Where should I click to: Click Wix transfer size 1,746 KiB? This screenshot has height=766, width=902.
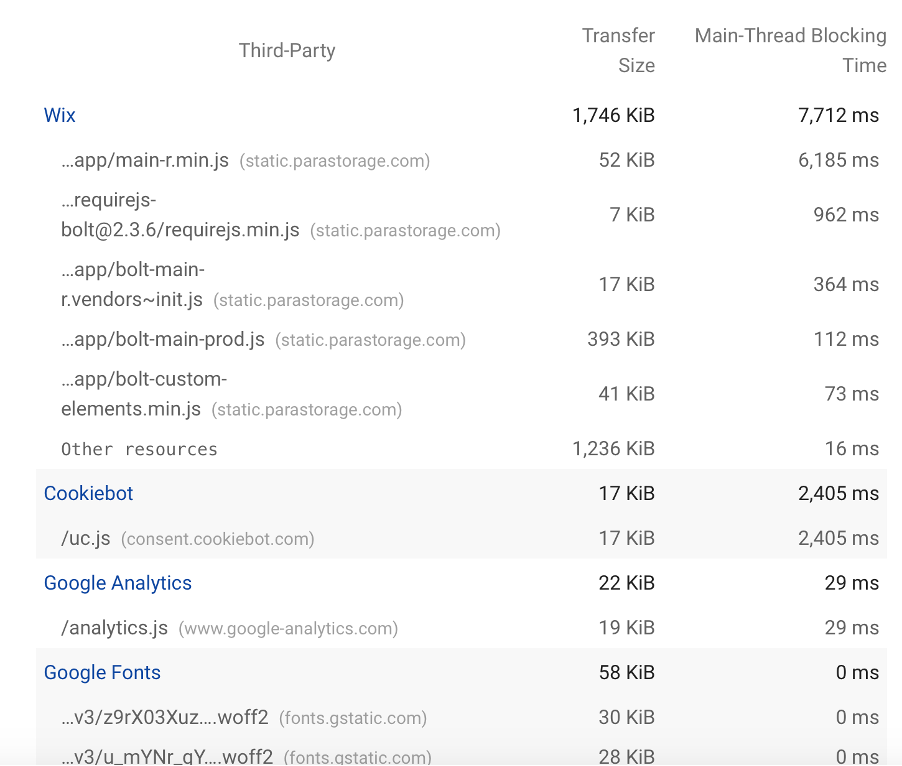(x=613, y=115)
